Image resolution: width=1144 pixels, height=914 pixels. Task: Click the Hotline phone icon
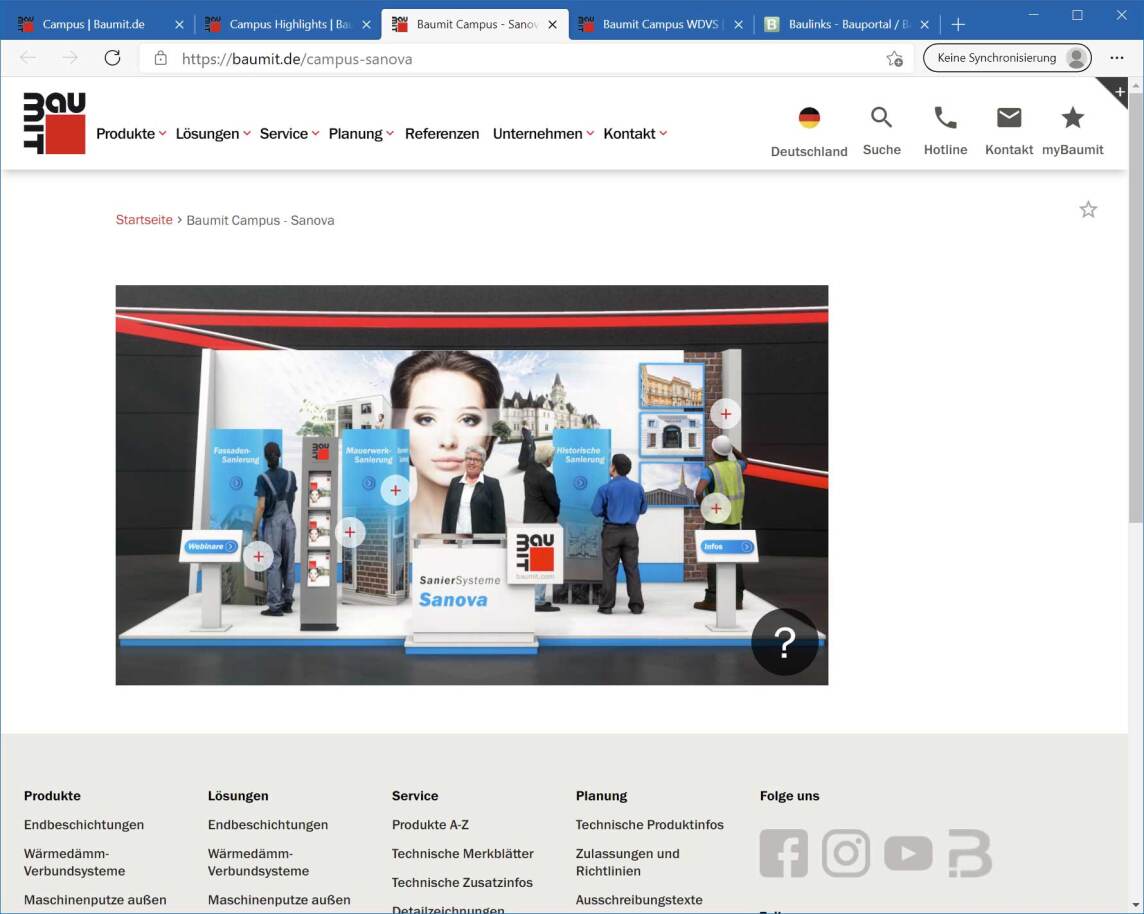pos(946,117)
